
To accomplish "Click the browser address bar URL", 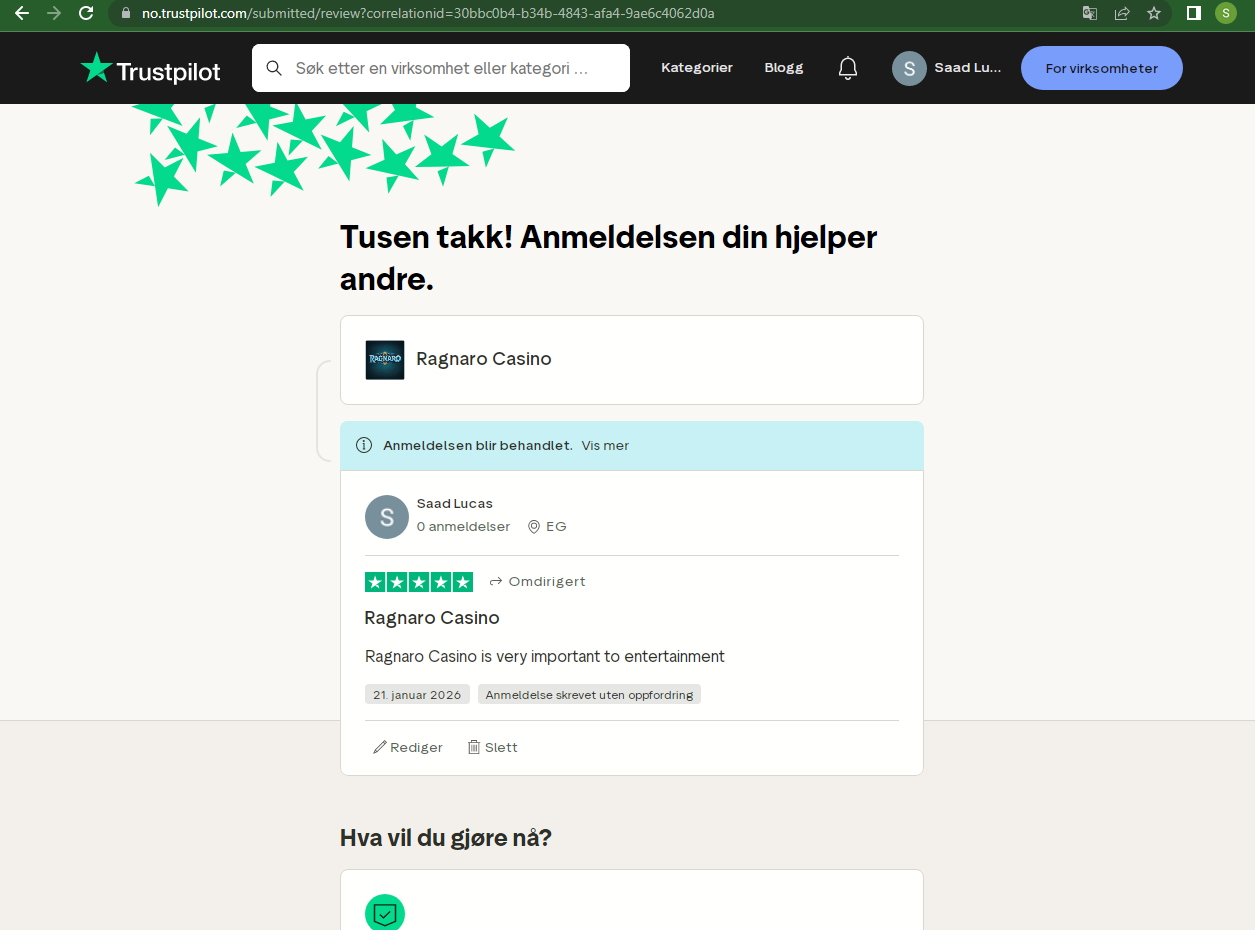I will coord(428,14).
